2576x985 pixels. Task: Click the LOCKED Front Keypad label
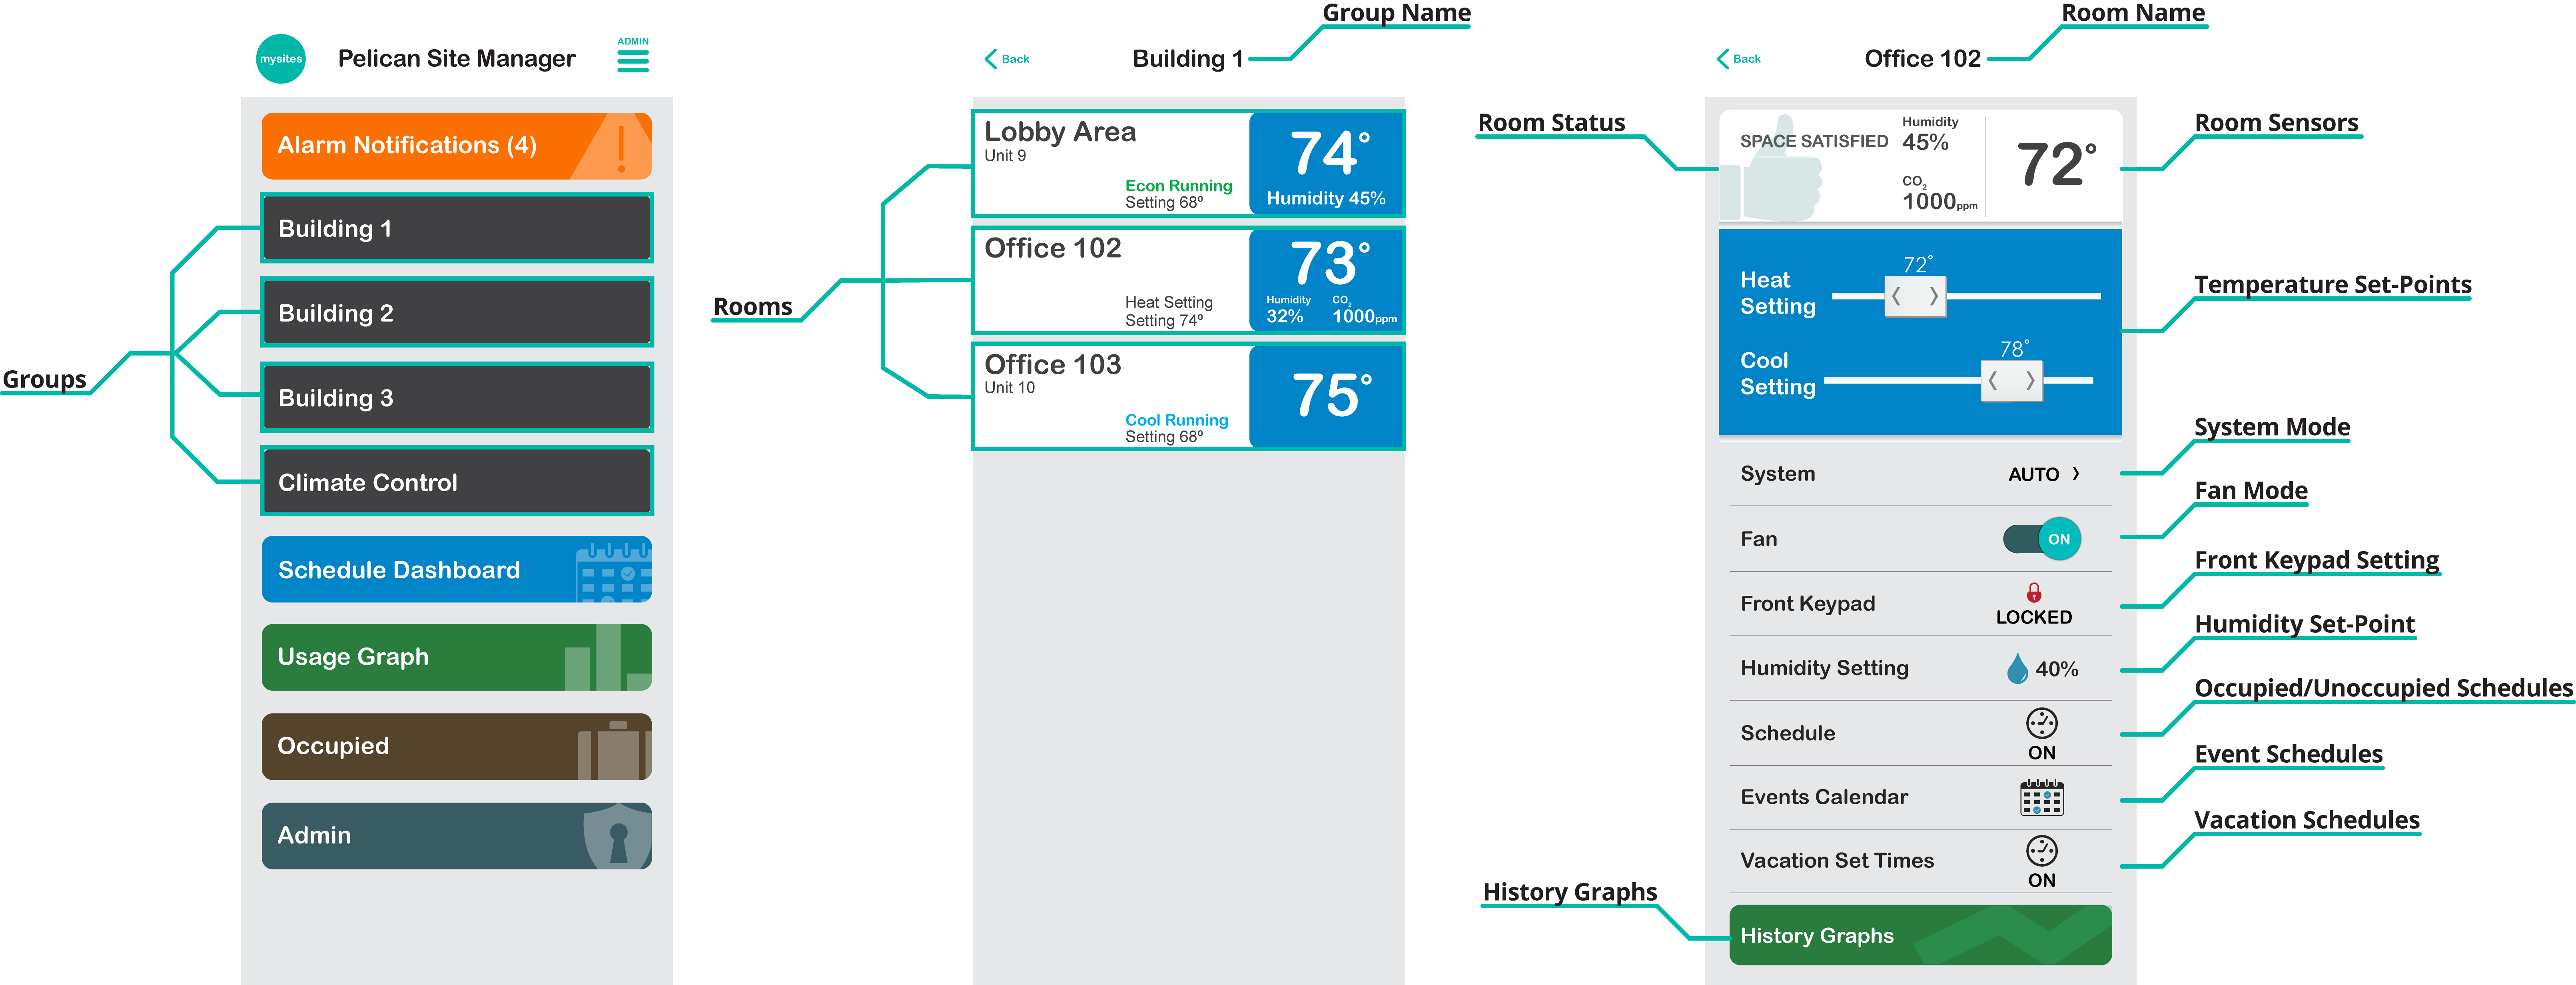tap(2034, 618)
